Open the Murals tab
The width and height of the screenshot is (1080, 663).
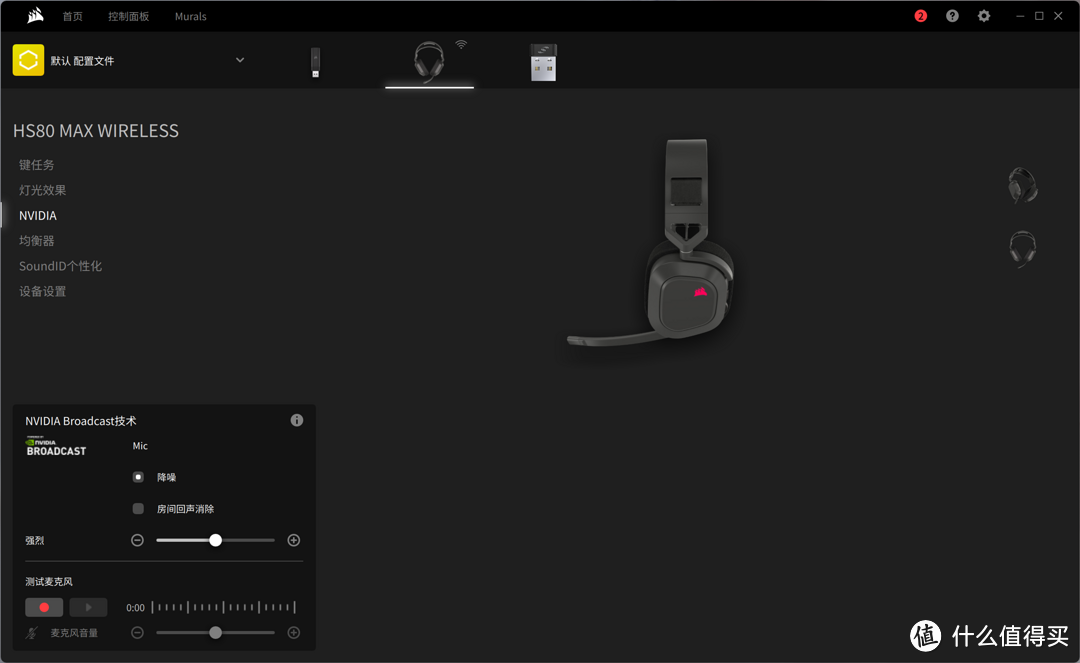tap(191, 16)
